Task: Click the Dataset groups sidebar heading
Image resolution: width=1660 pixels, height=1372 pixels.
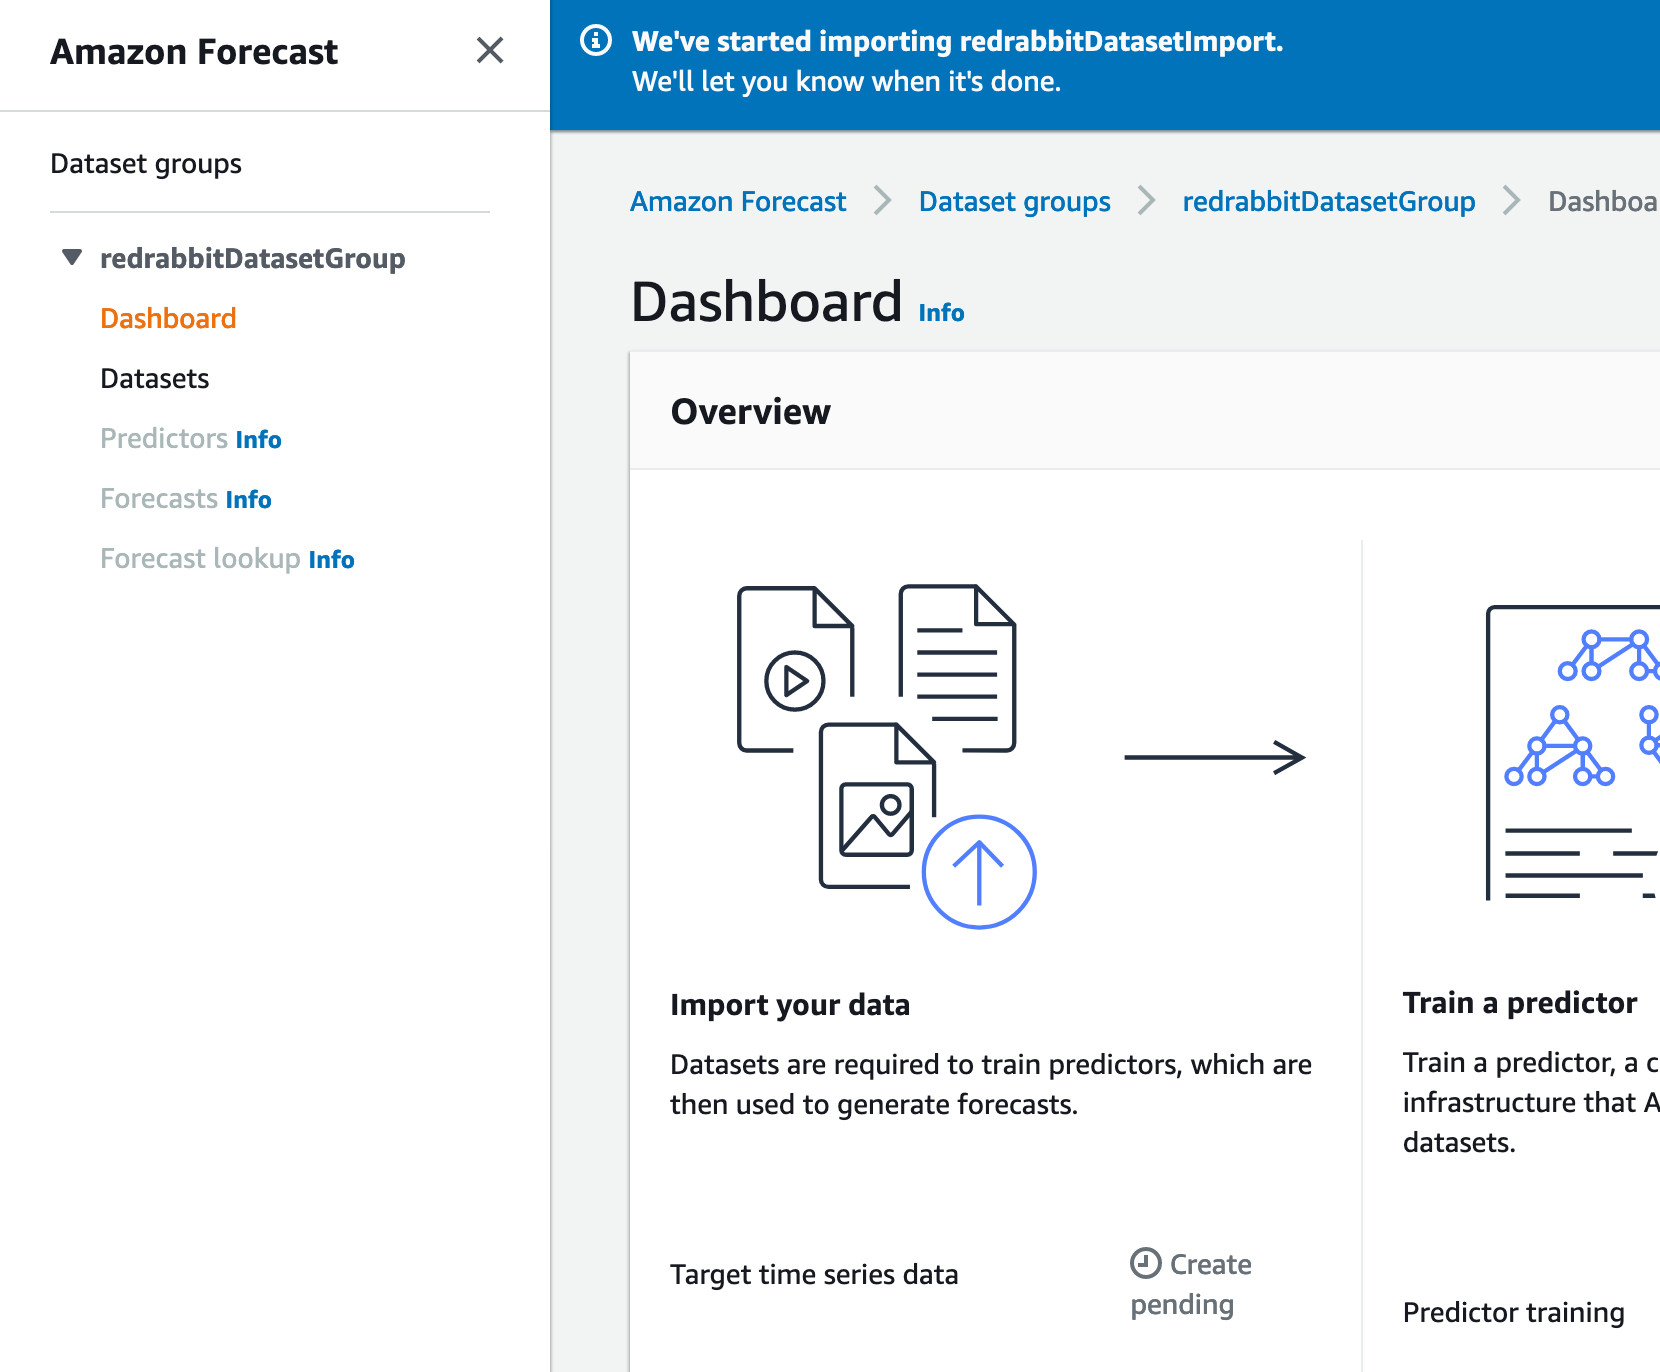Action: [x=146, y=163]
